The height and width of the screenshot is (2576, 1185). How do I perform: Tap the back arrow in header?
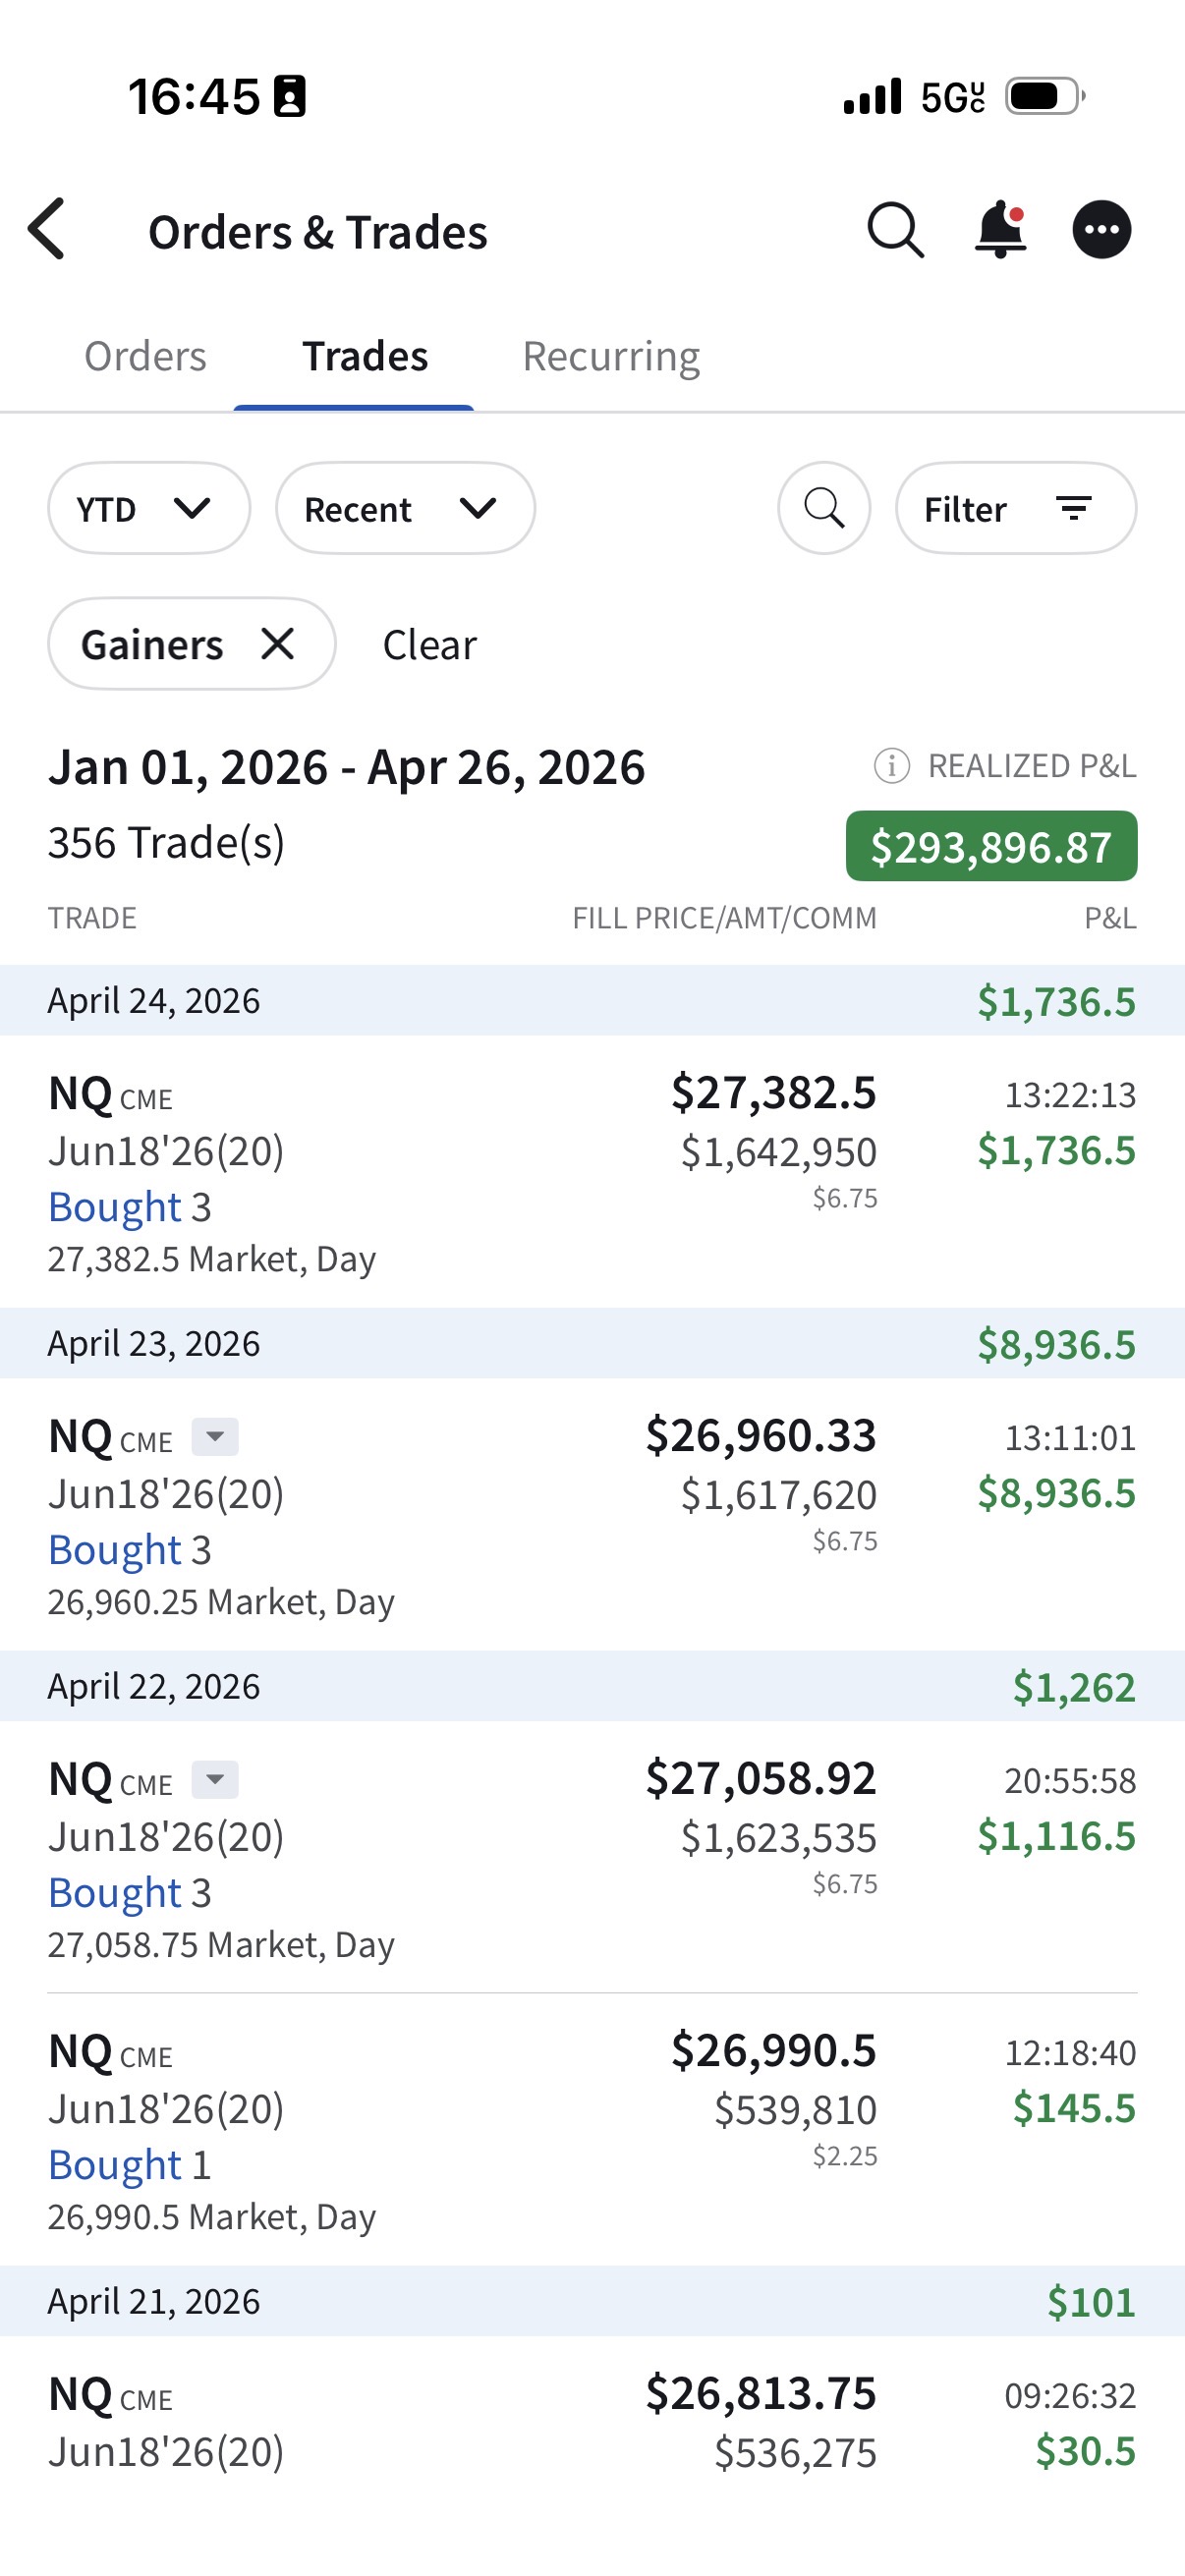[x=48, y=229]
